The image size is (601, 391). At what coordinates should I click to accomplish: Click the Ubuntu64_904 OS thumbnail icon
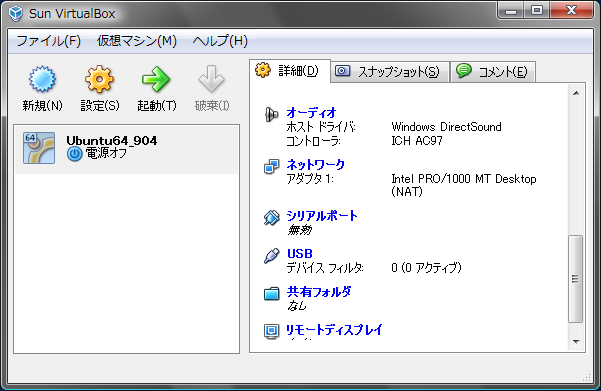coord(39,148)
